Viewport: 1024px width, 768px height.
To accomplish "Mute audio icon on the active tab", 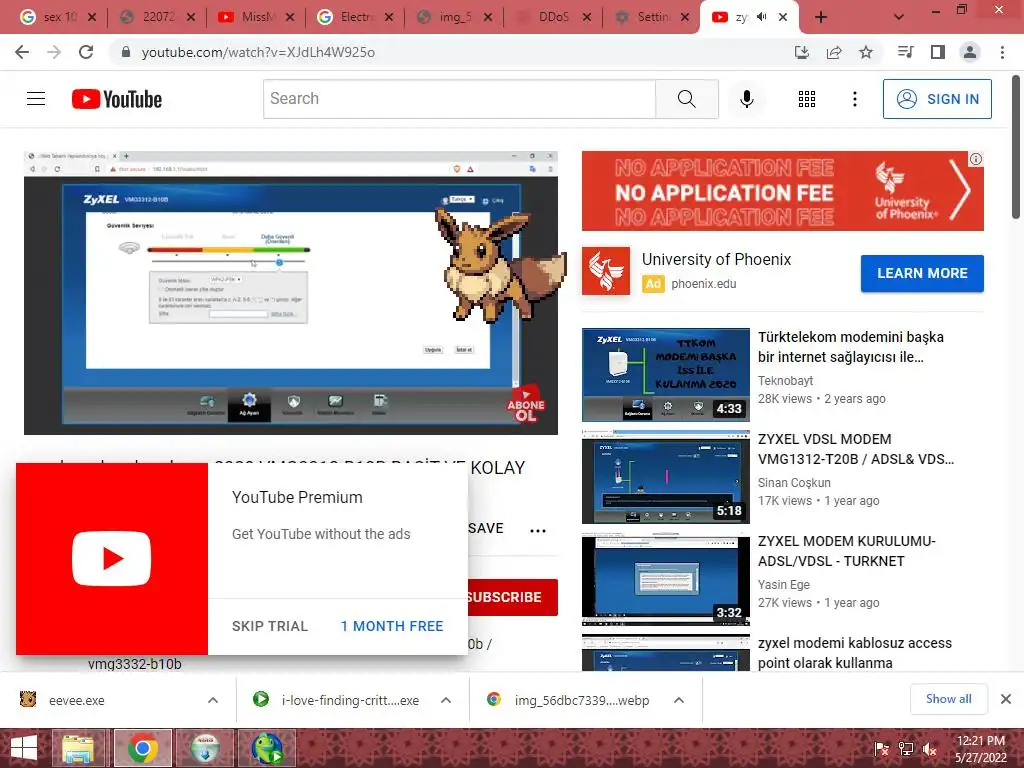I will (x=761, y=17).
